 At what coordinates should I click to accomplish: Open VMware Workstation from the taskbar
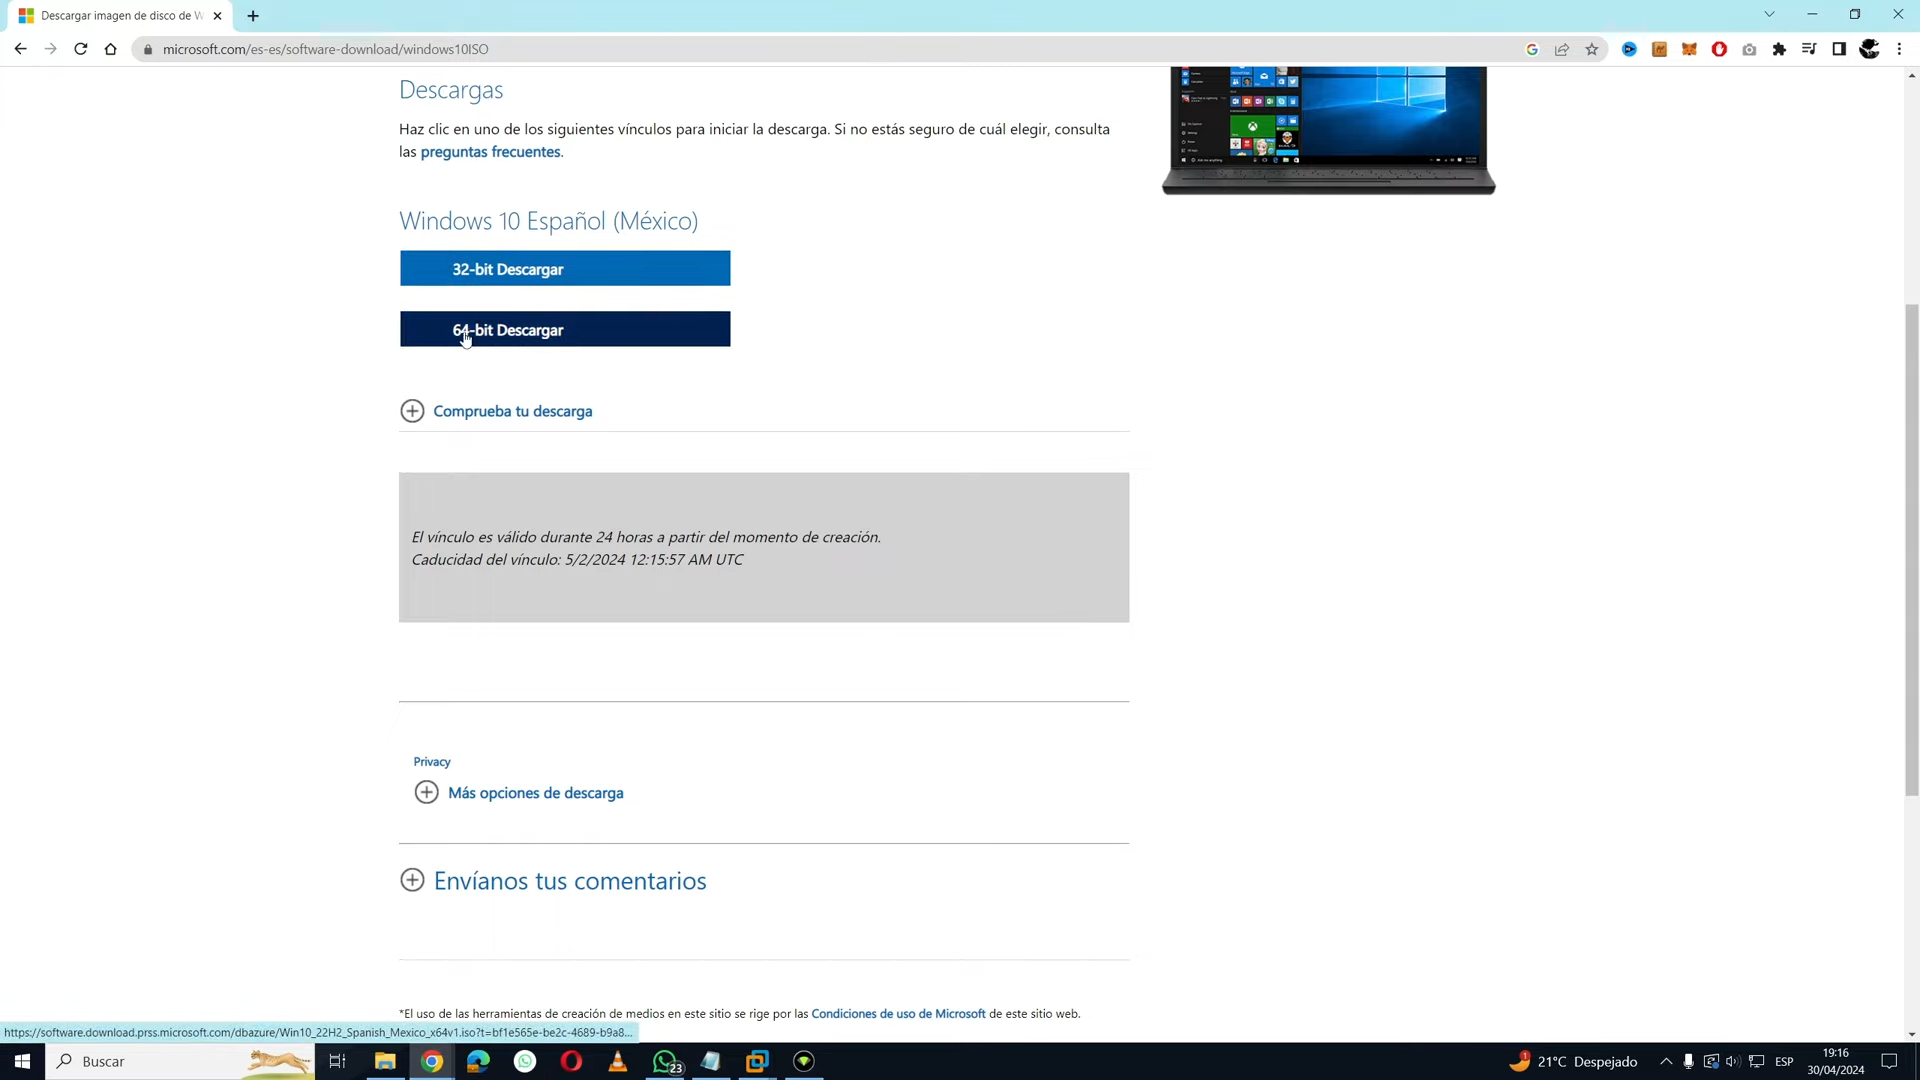click(758, 1061)
